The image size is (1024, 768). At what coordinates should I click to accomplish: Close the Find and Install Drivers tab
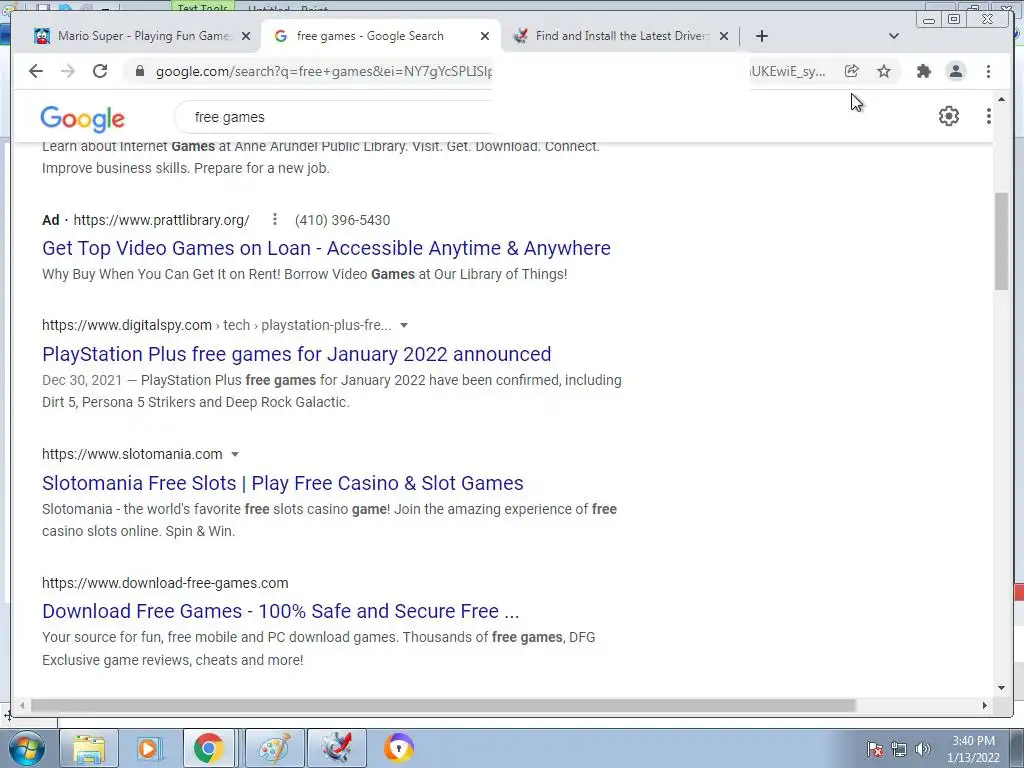724,36
